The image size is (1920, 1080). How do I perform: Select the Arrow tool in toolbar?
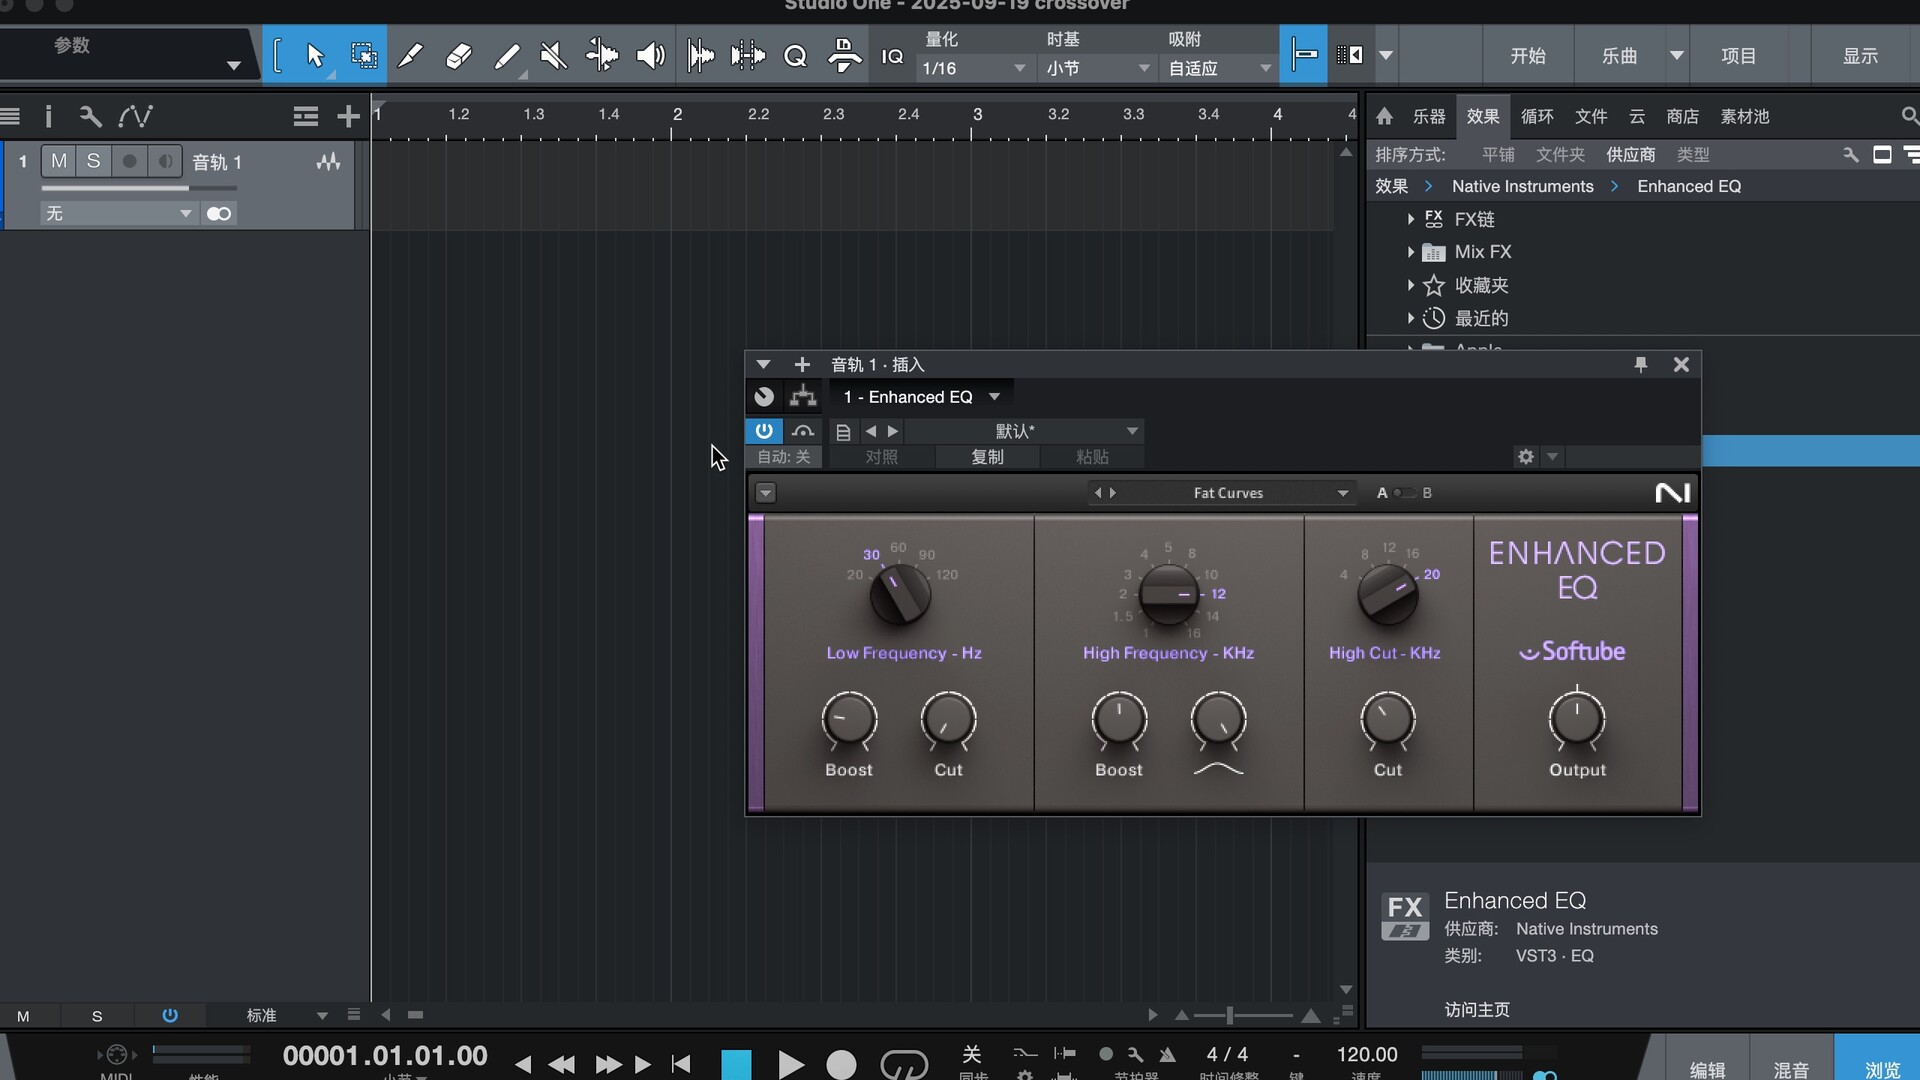tap(315, 55)
